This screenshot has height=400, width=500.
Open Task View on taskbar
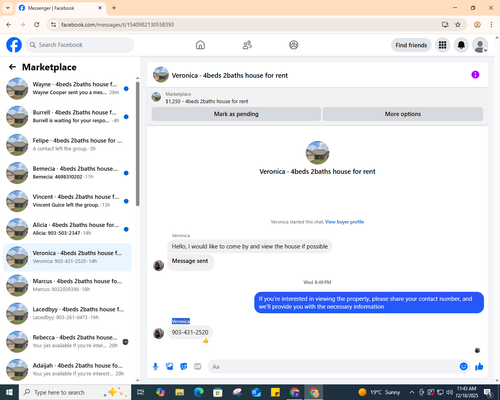point(141,392)
